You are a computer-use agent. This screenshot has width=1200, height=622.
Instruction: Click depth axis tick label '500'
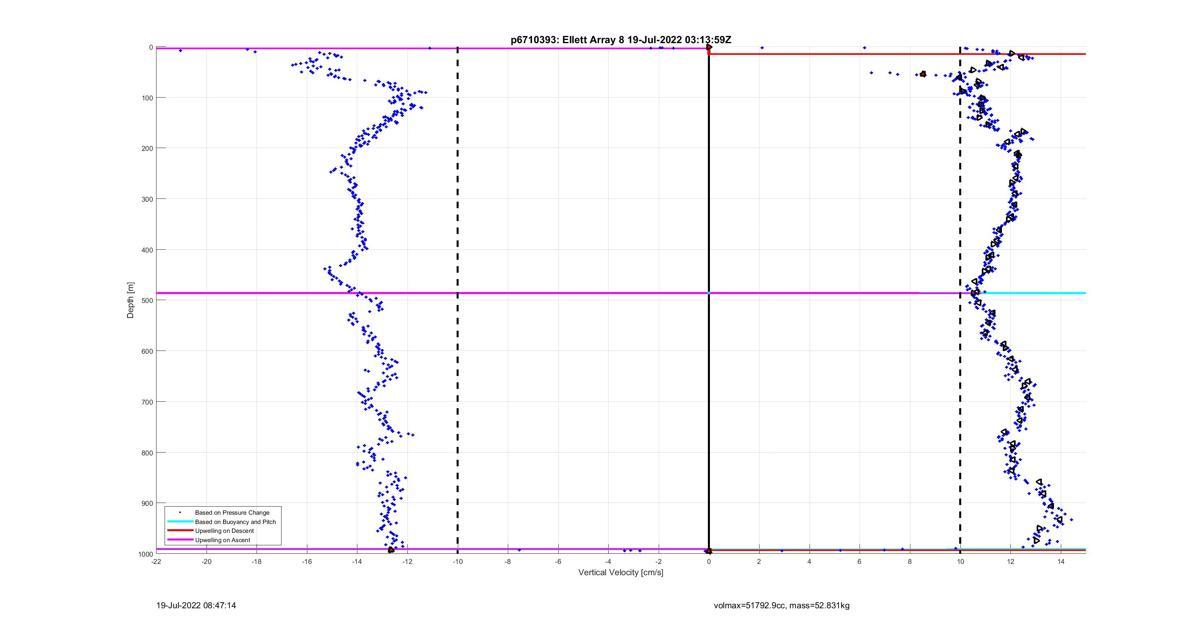(x=146, y=300)
